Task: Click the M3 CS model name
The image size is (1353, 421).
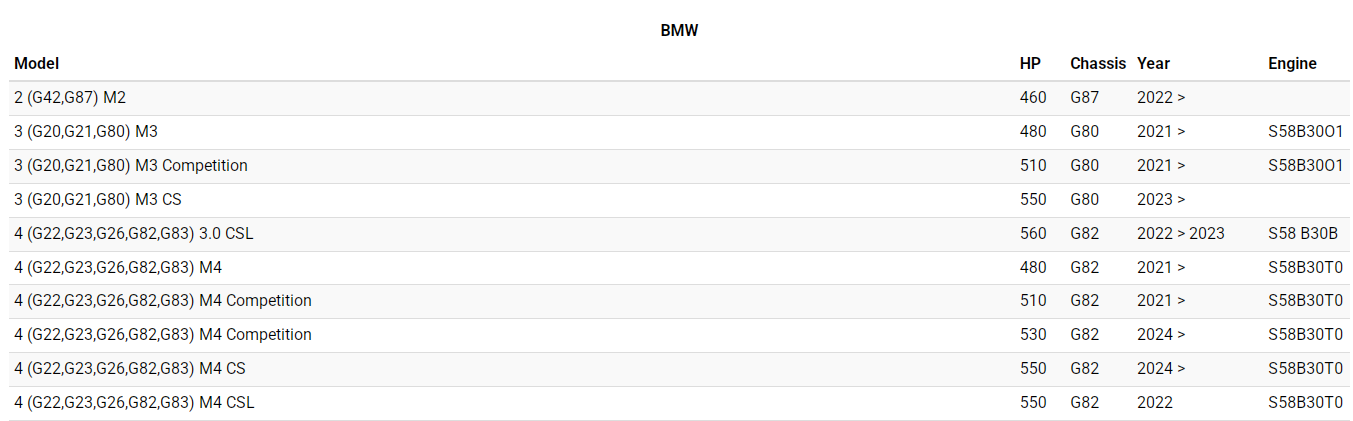Action: pos(98,200)
